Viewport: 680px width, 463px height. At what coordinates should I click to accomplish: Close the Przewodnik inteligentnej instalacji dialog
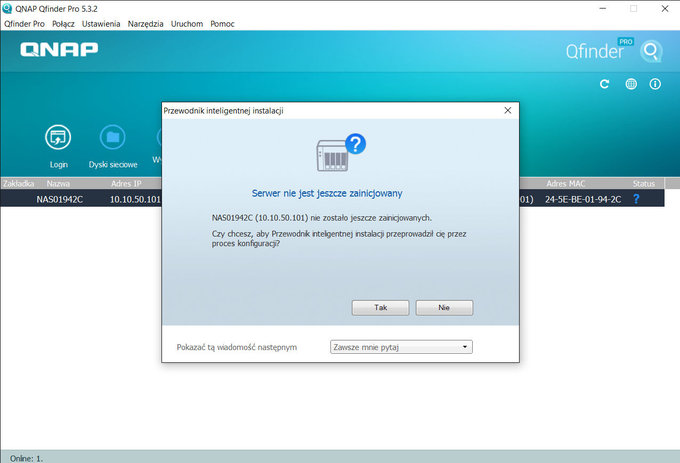[508, 111]
